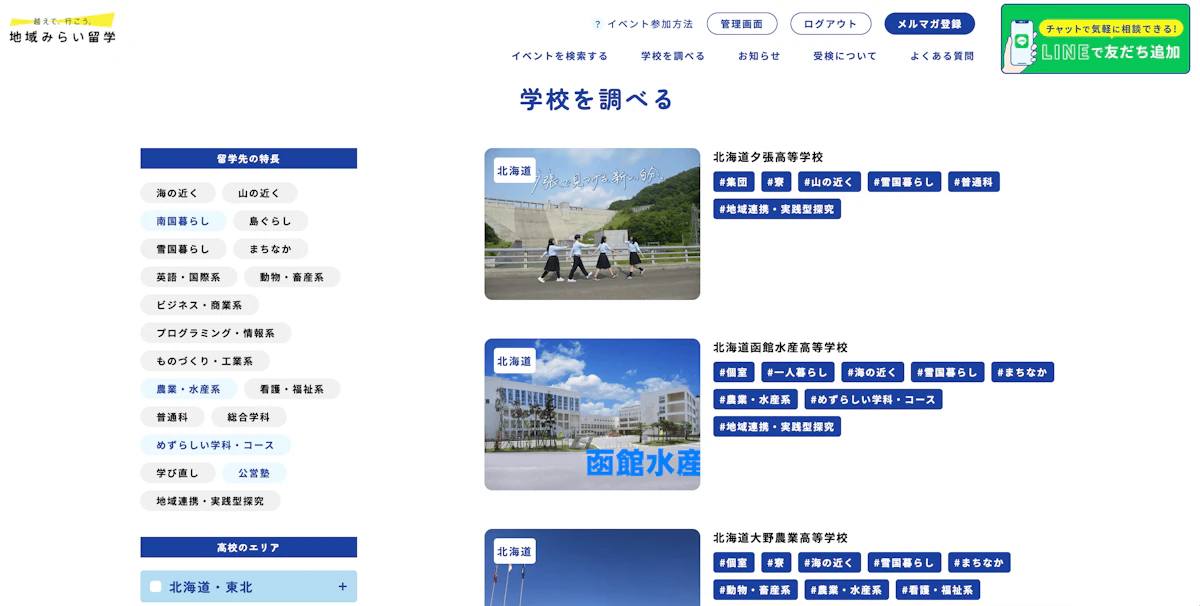Click the question mark icon by イベント参加方法
The width and height of the screenshot is (1200, 606).
597,24
